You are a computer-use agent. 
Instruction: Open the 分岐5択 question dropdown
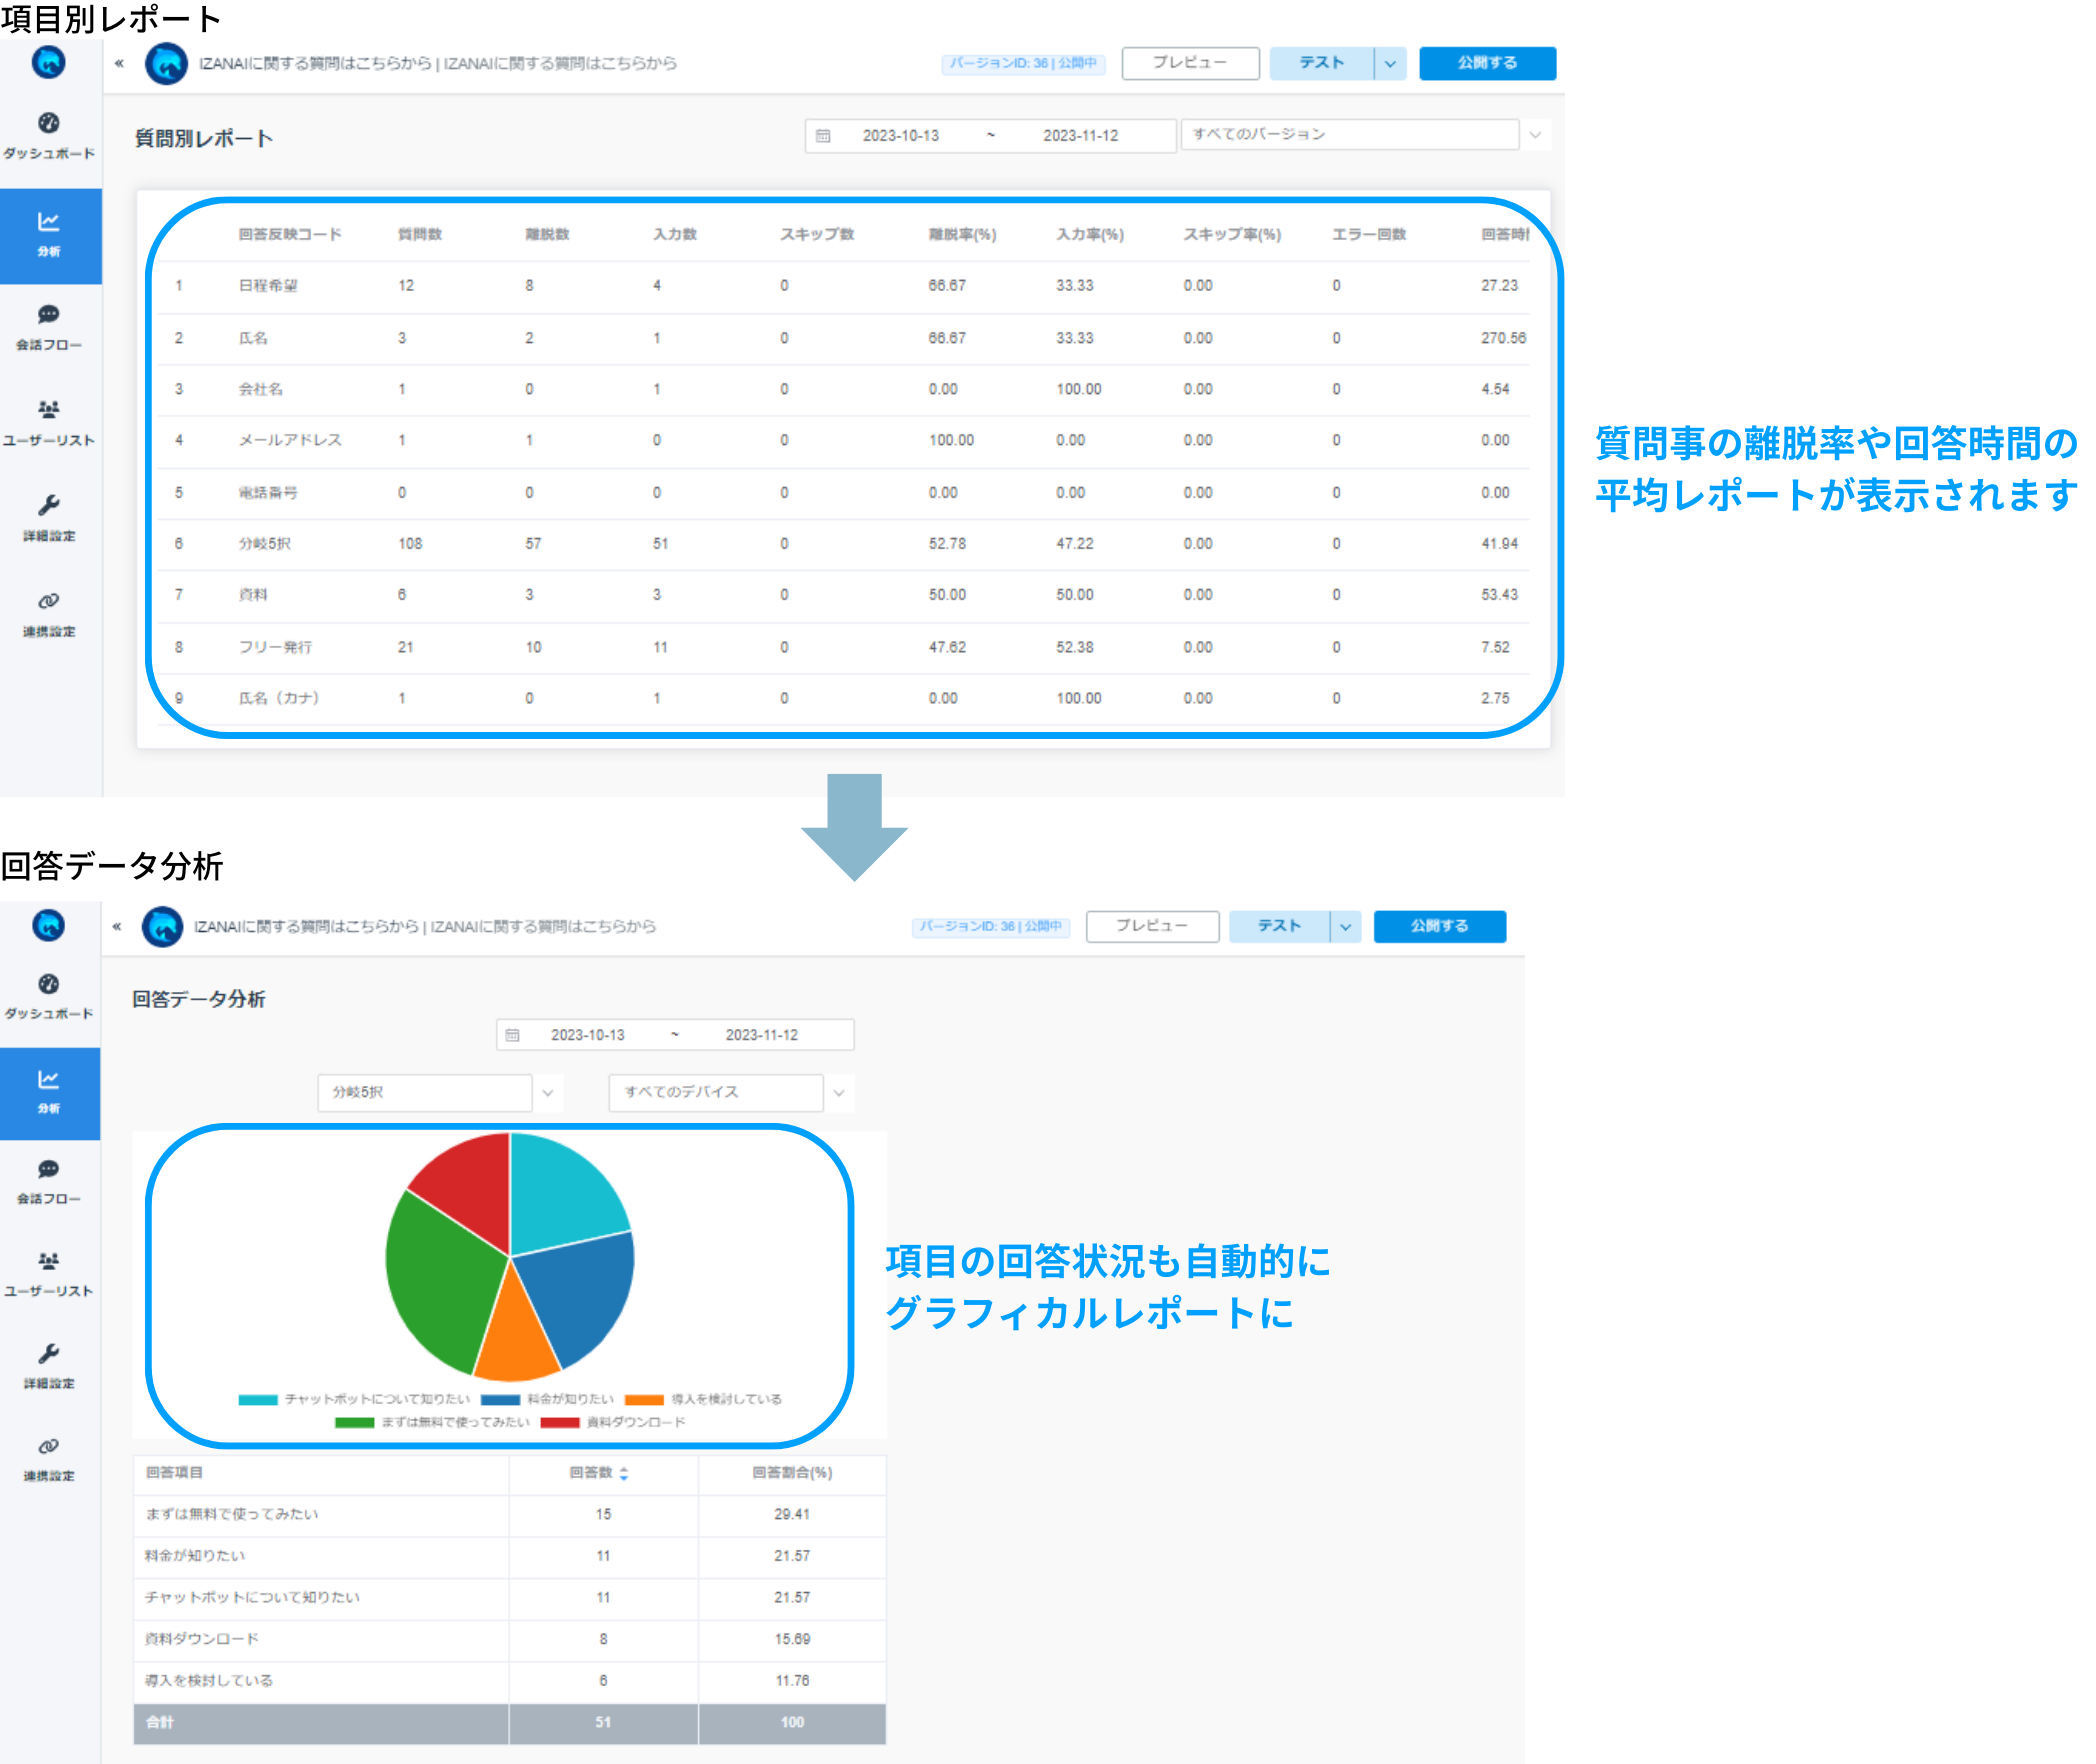point(547,1093)
